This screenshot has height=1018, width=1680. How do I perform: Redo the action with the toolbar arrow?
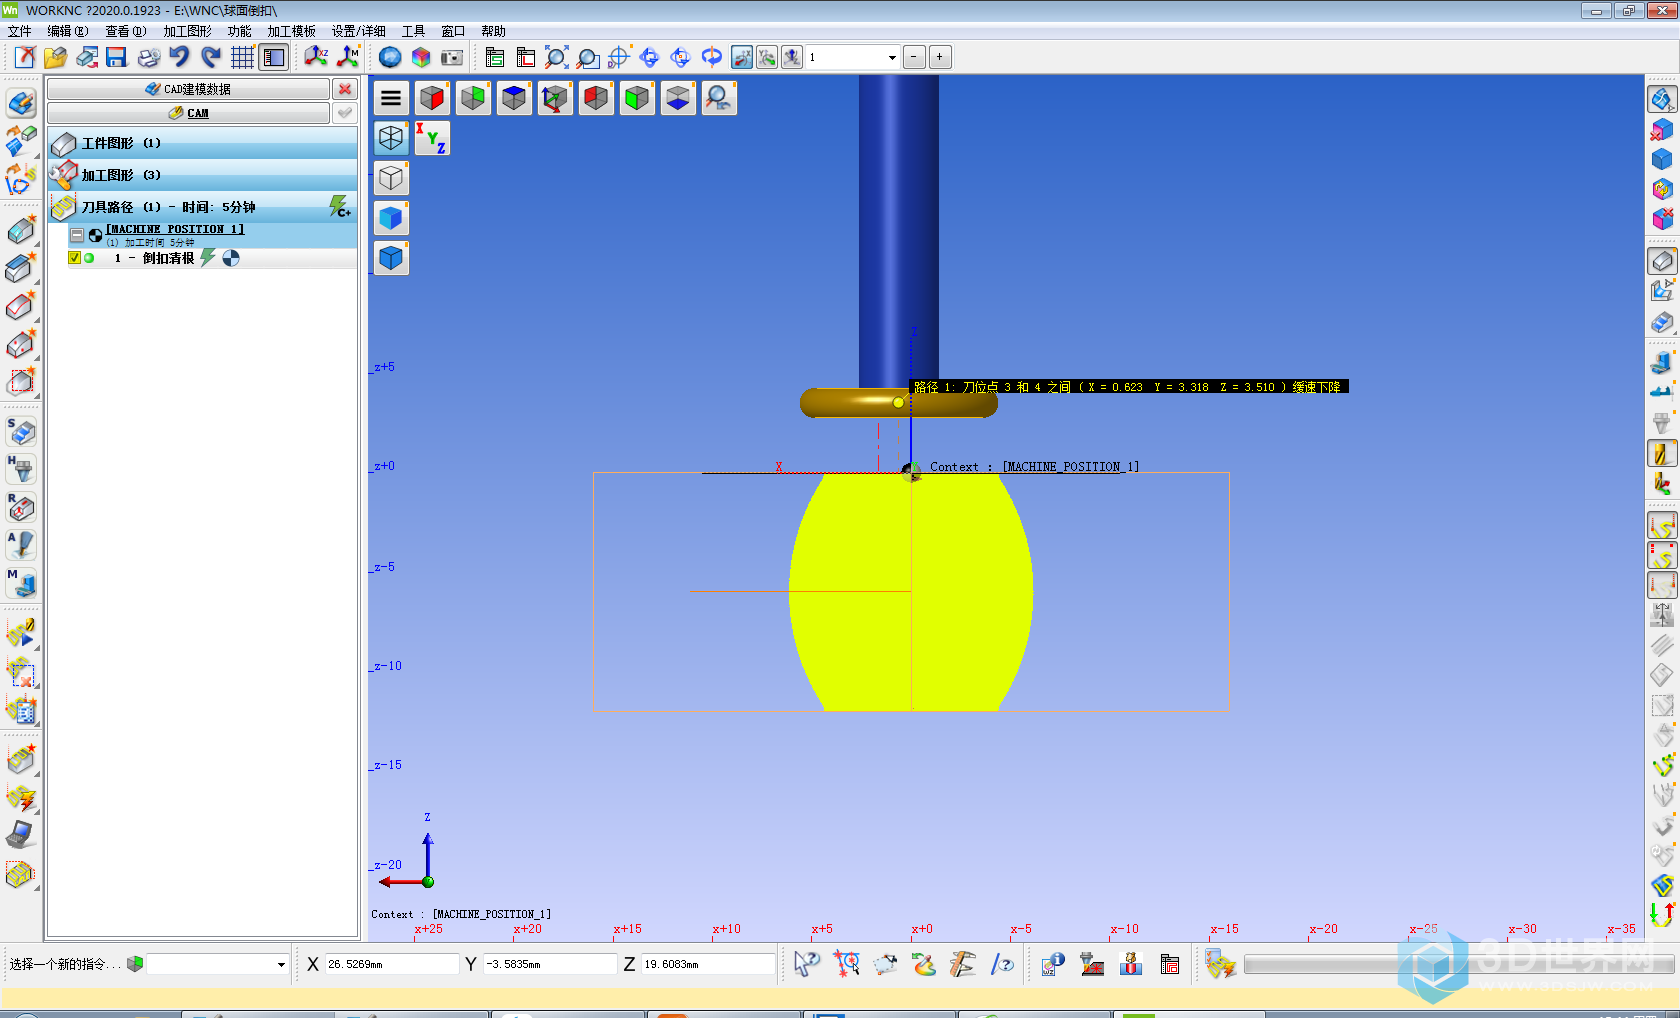pyautogui.click(x=211, y=57)
